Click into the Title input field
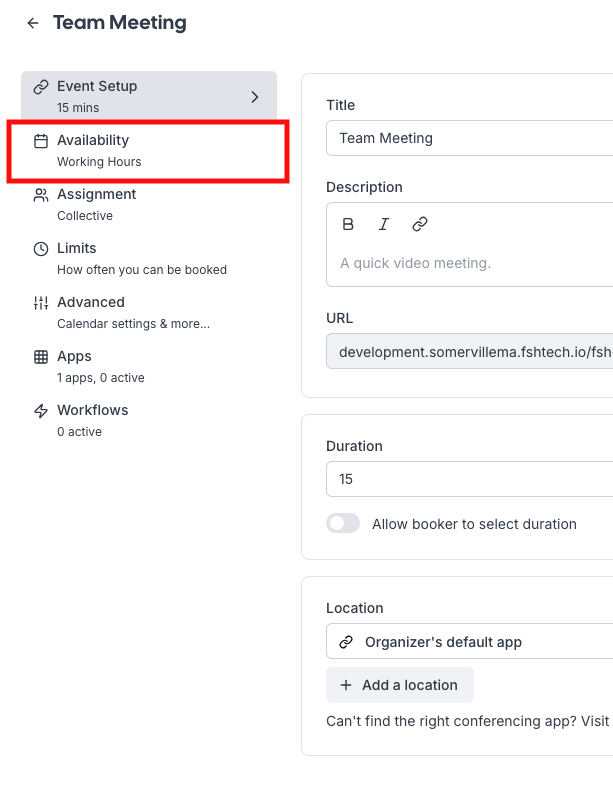 (x=470, y=138)
